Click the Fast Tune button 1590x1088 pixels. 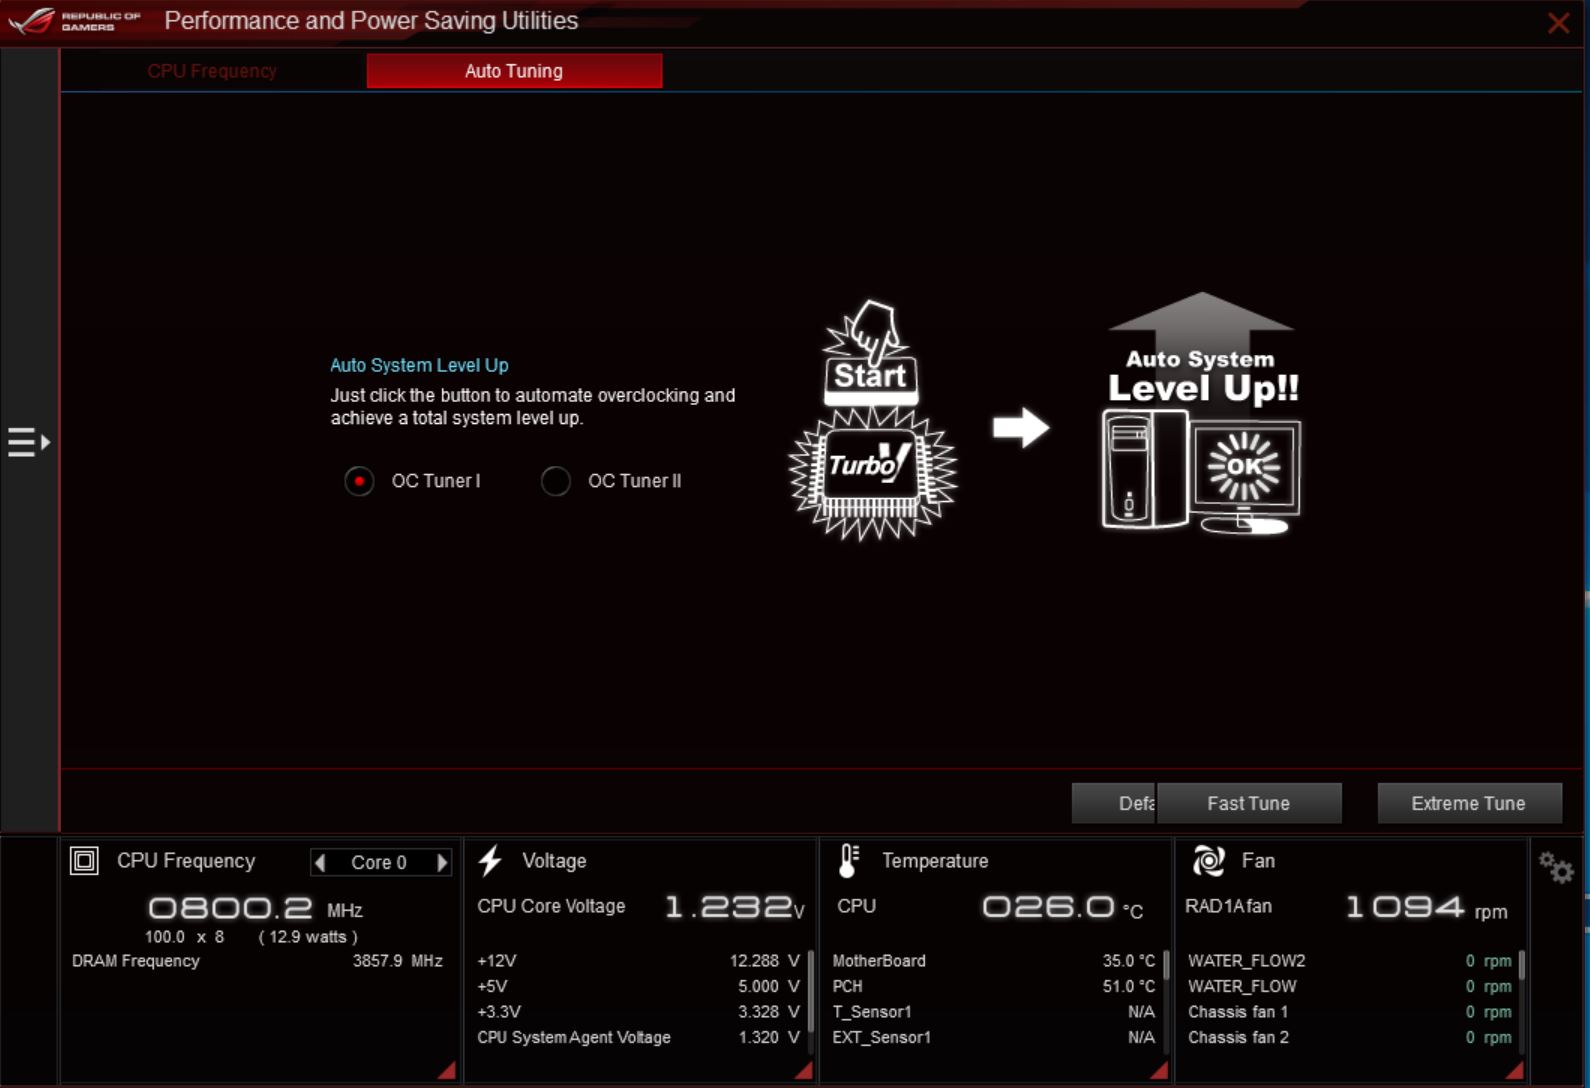1248,803
